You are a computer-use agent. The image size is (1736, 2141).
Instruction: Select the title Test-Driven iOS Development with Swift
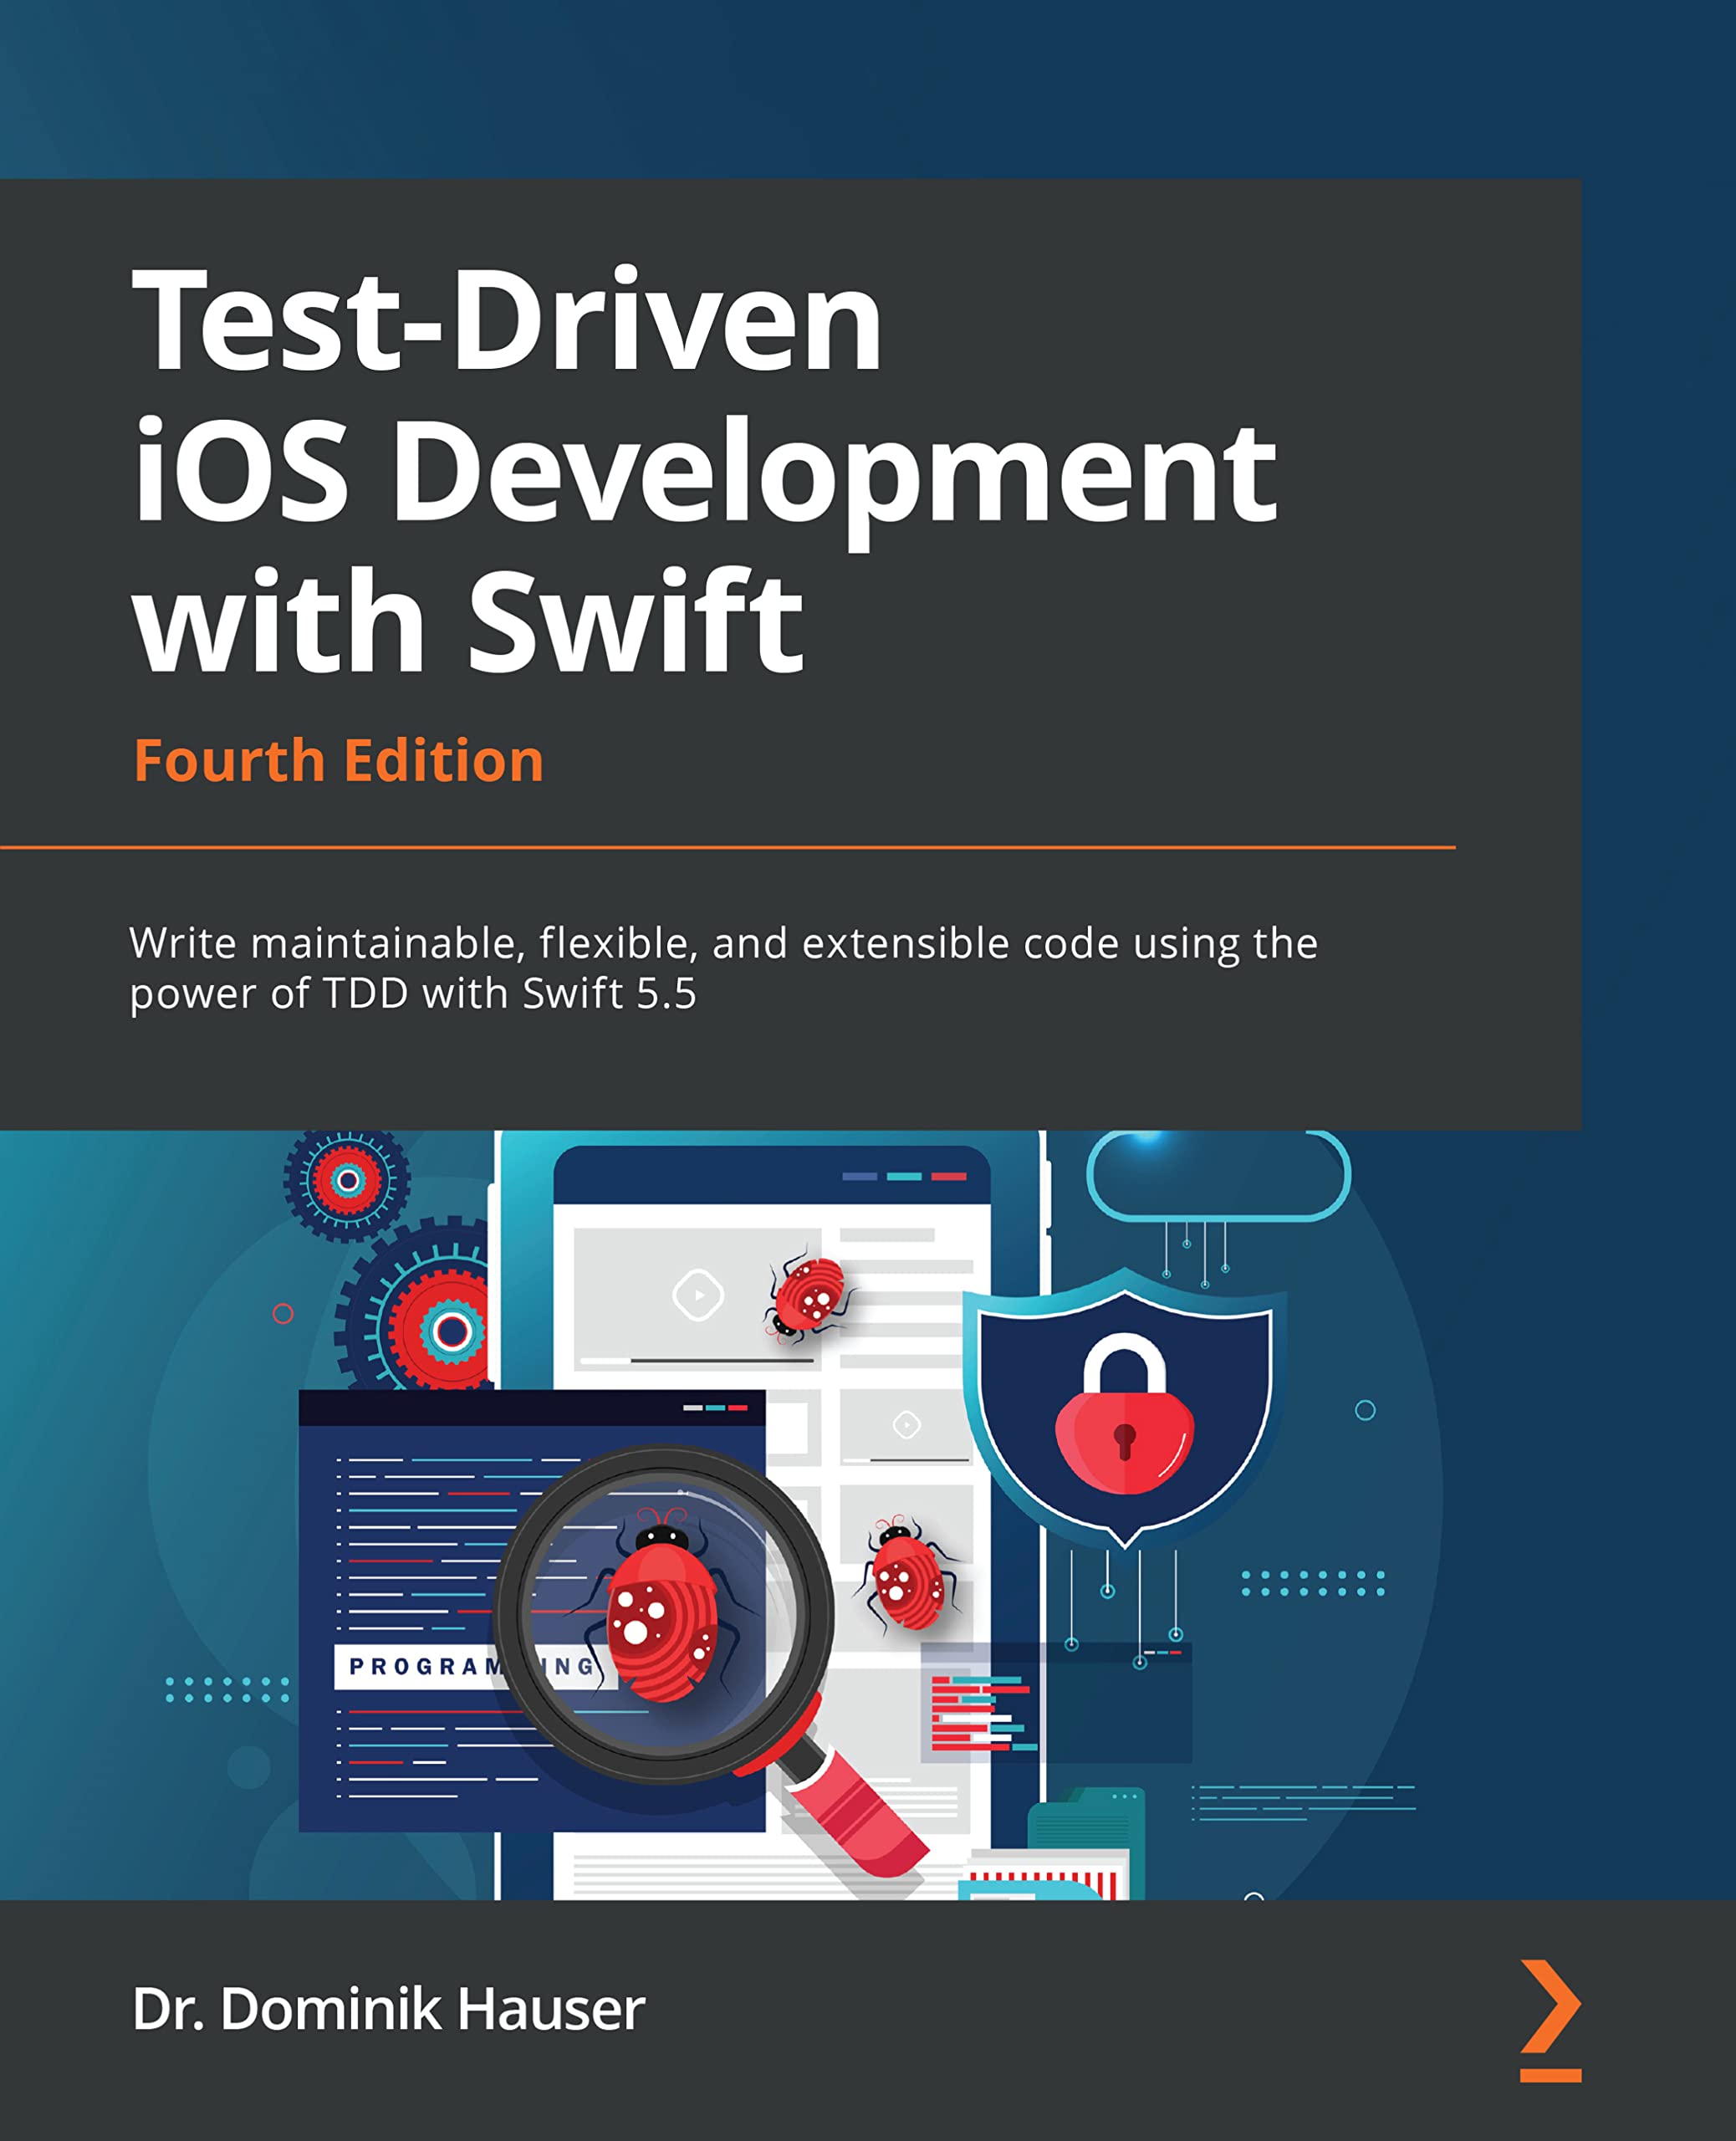click(x=700, y=470)
